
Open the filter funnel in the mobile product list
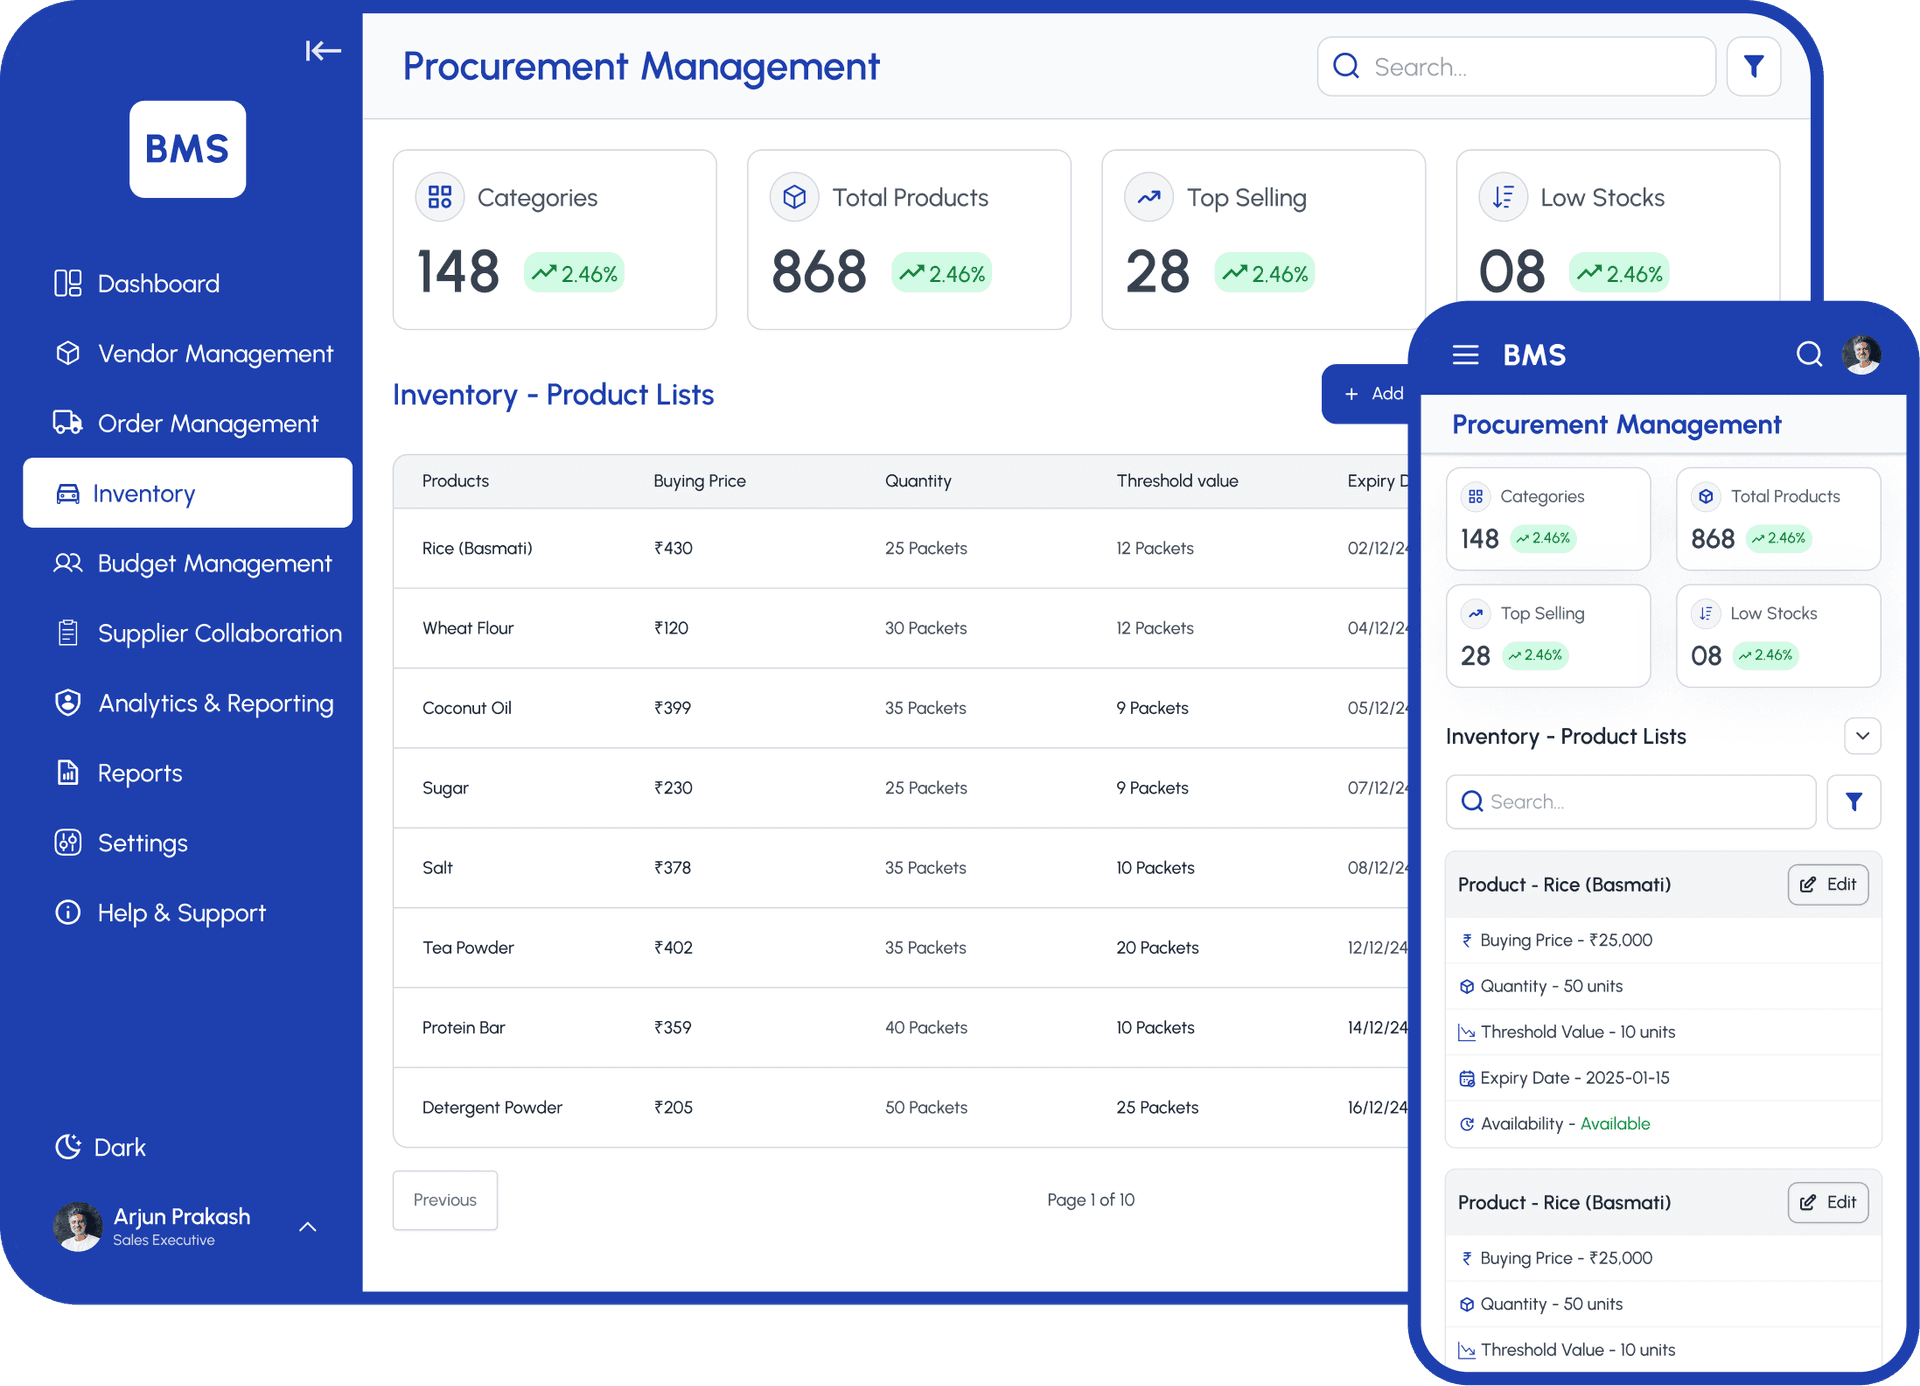pos(1854,801)
